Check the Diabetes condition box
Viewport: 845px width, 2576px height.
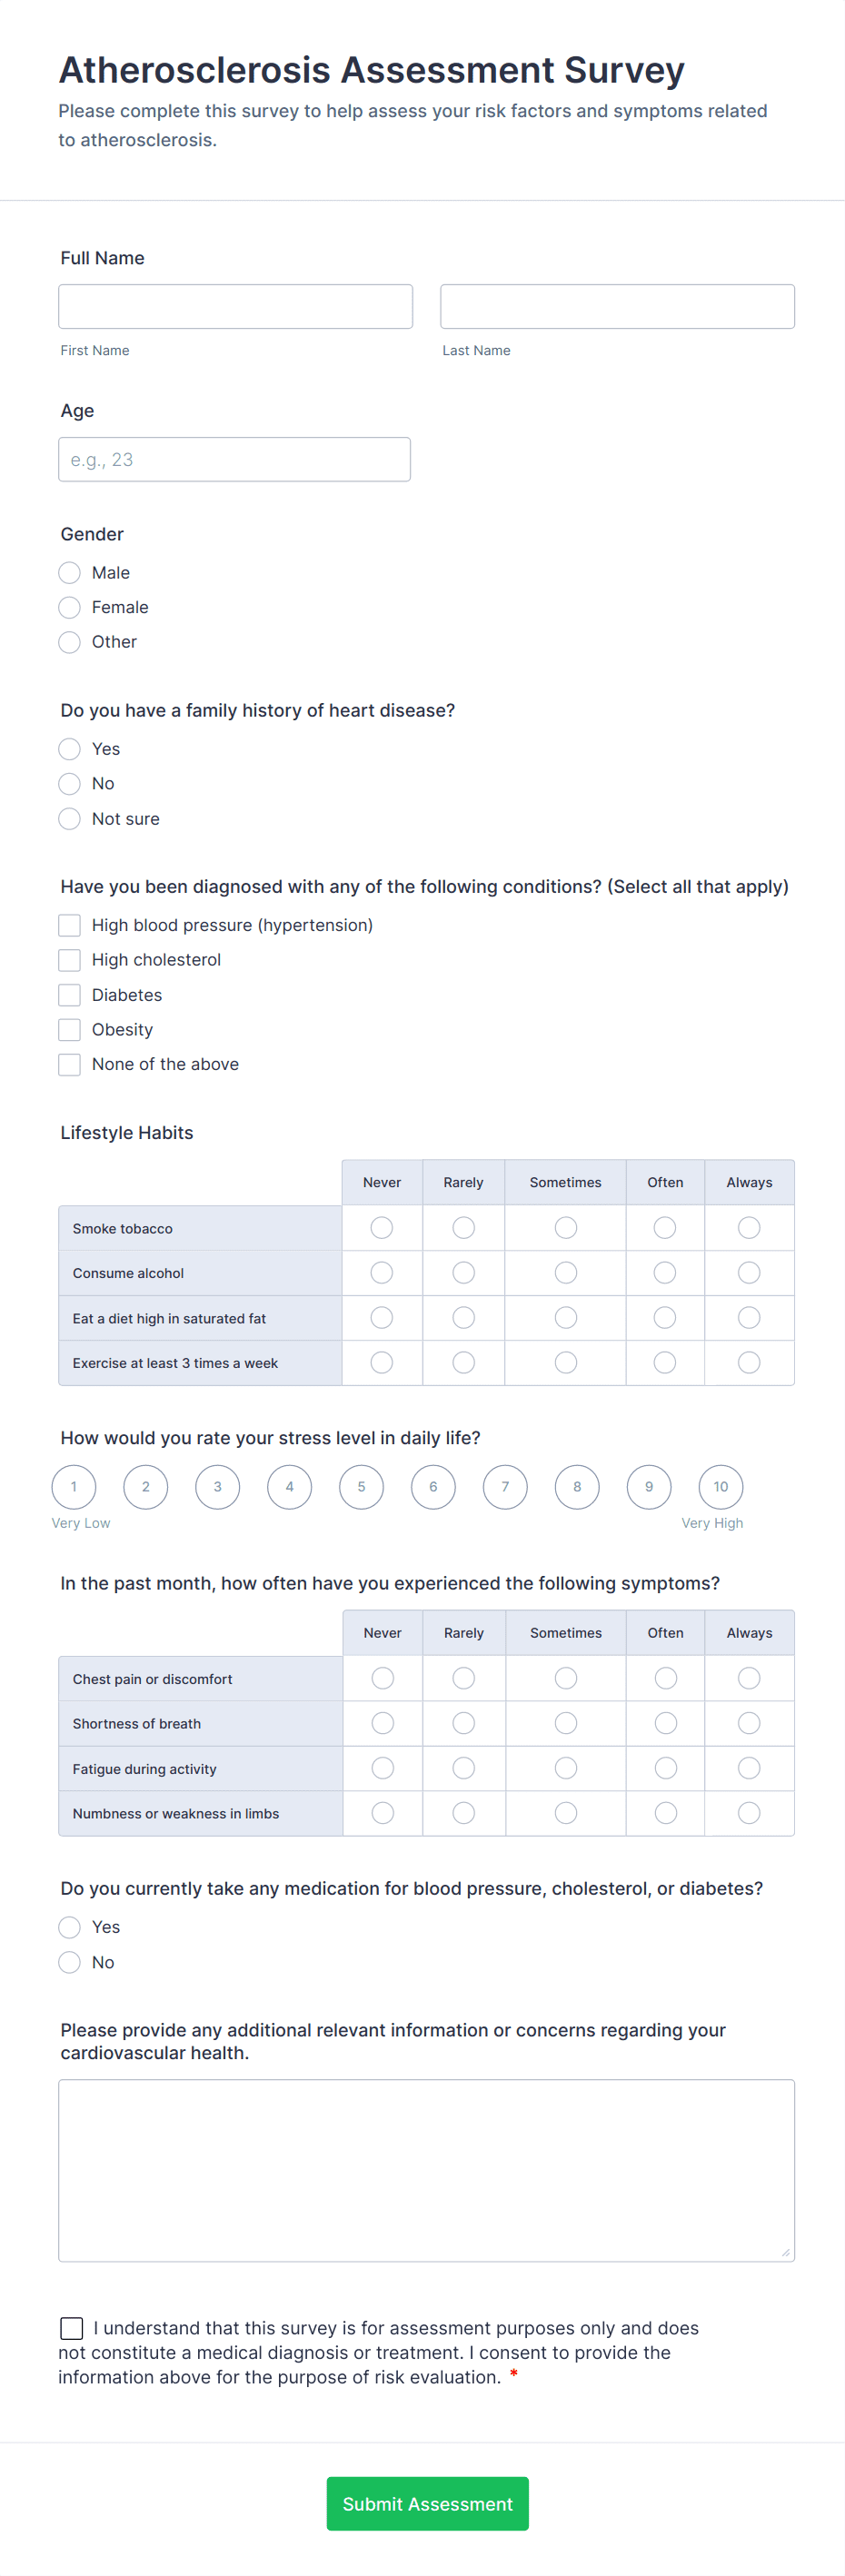69,994
